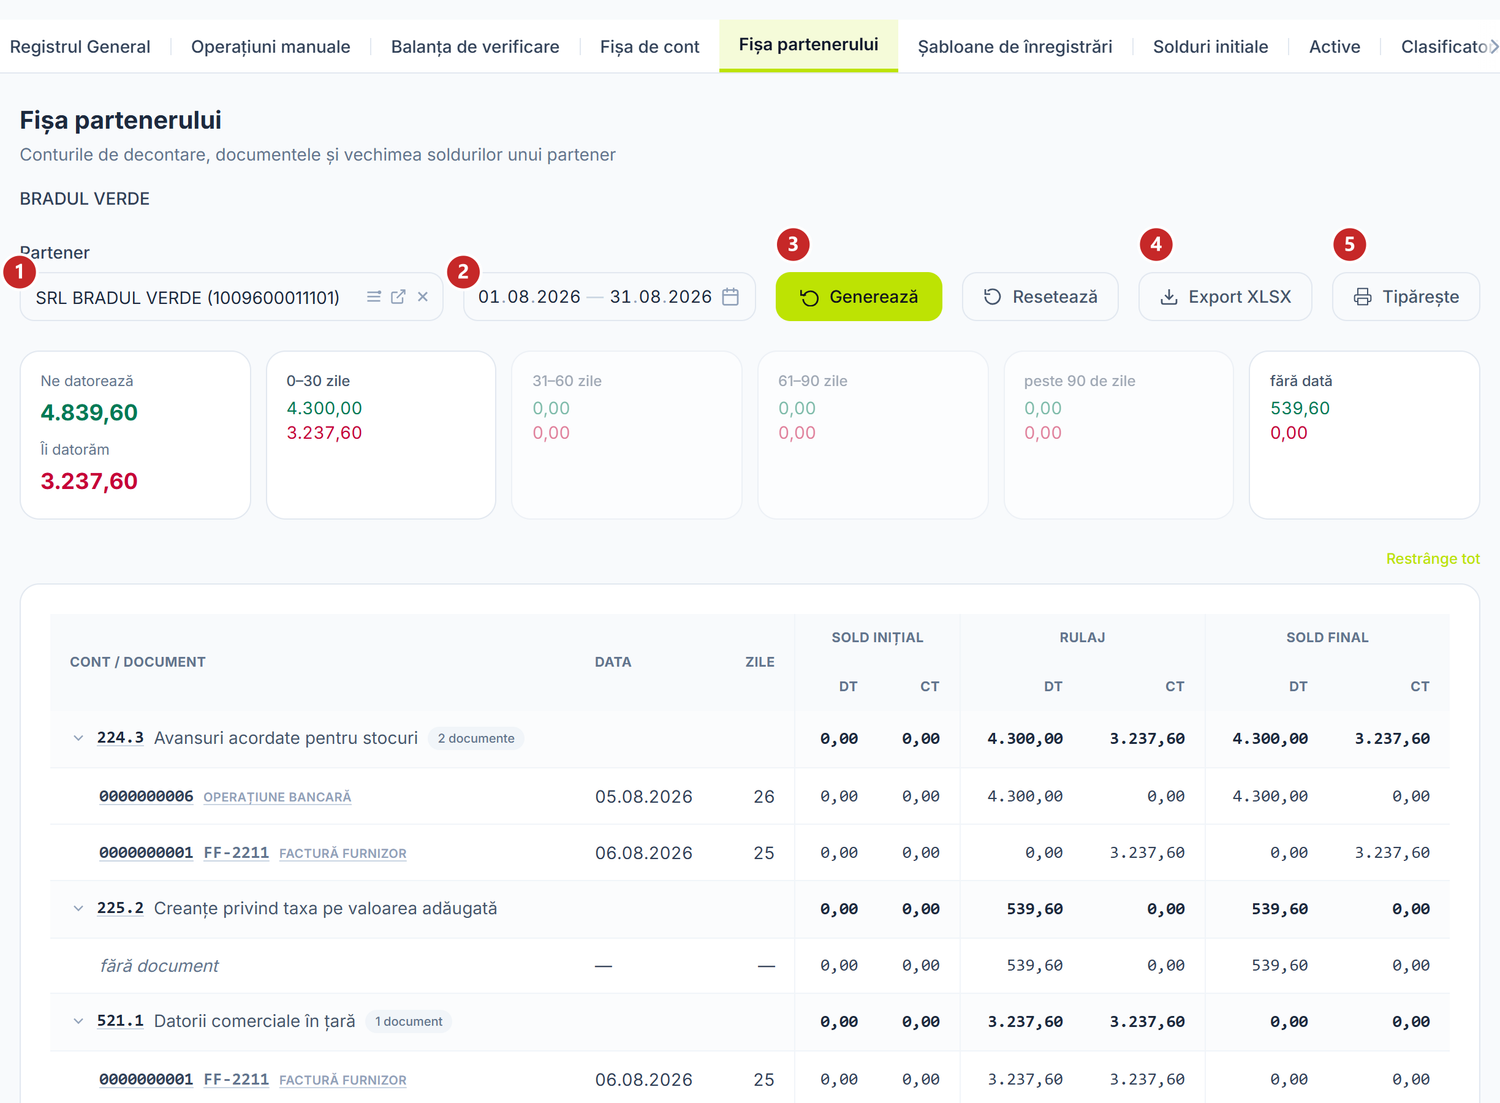Collapse account 521.1 Datorii comerciale row
The width and height of the screenshot is (1500, 1103).
click(78, 1021)
